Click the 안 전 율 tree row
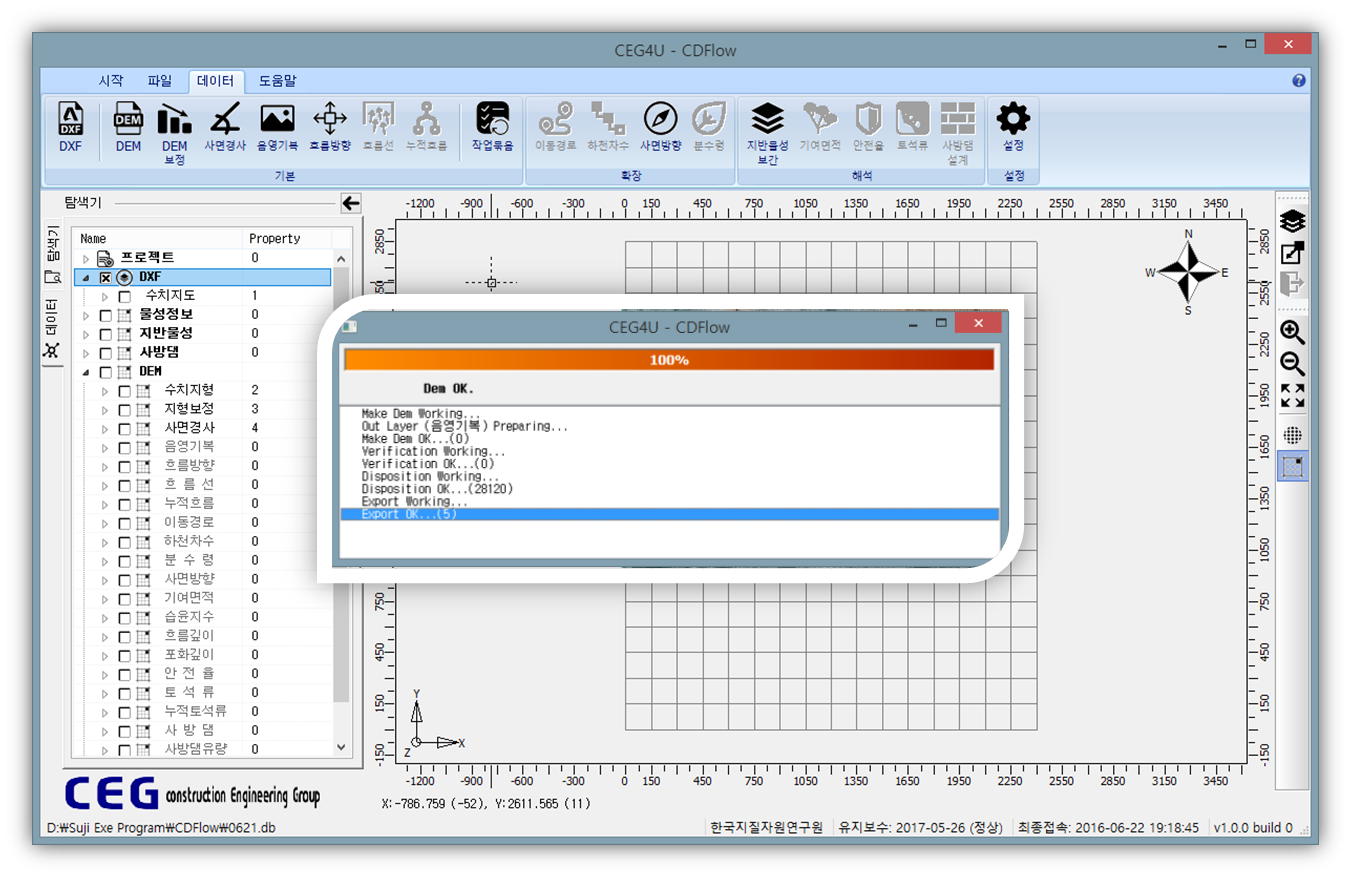1351x877 pixels. pyautogui.click(x=203, y=673)
